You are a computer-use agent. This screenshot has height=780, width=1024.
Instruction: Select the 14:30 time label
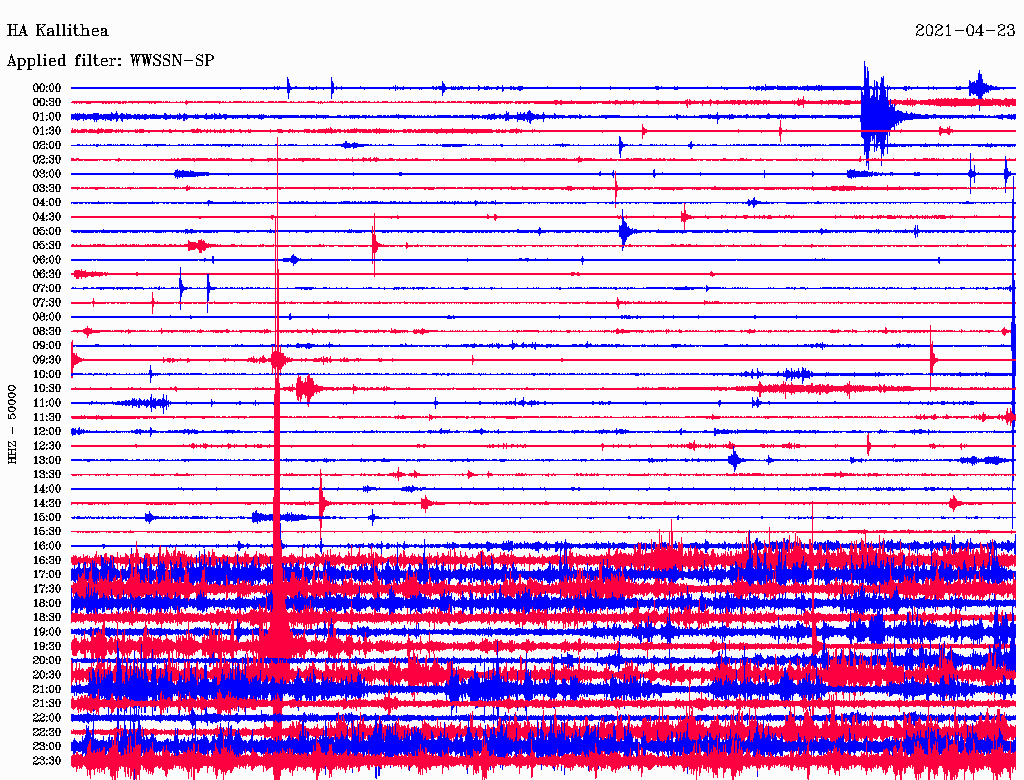pyautogui.click(x=47, y=504)
